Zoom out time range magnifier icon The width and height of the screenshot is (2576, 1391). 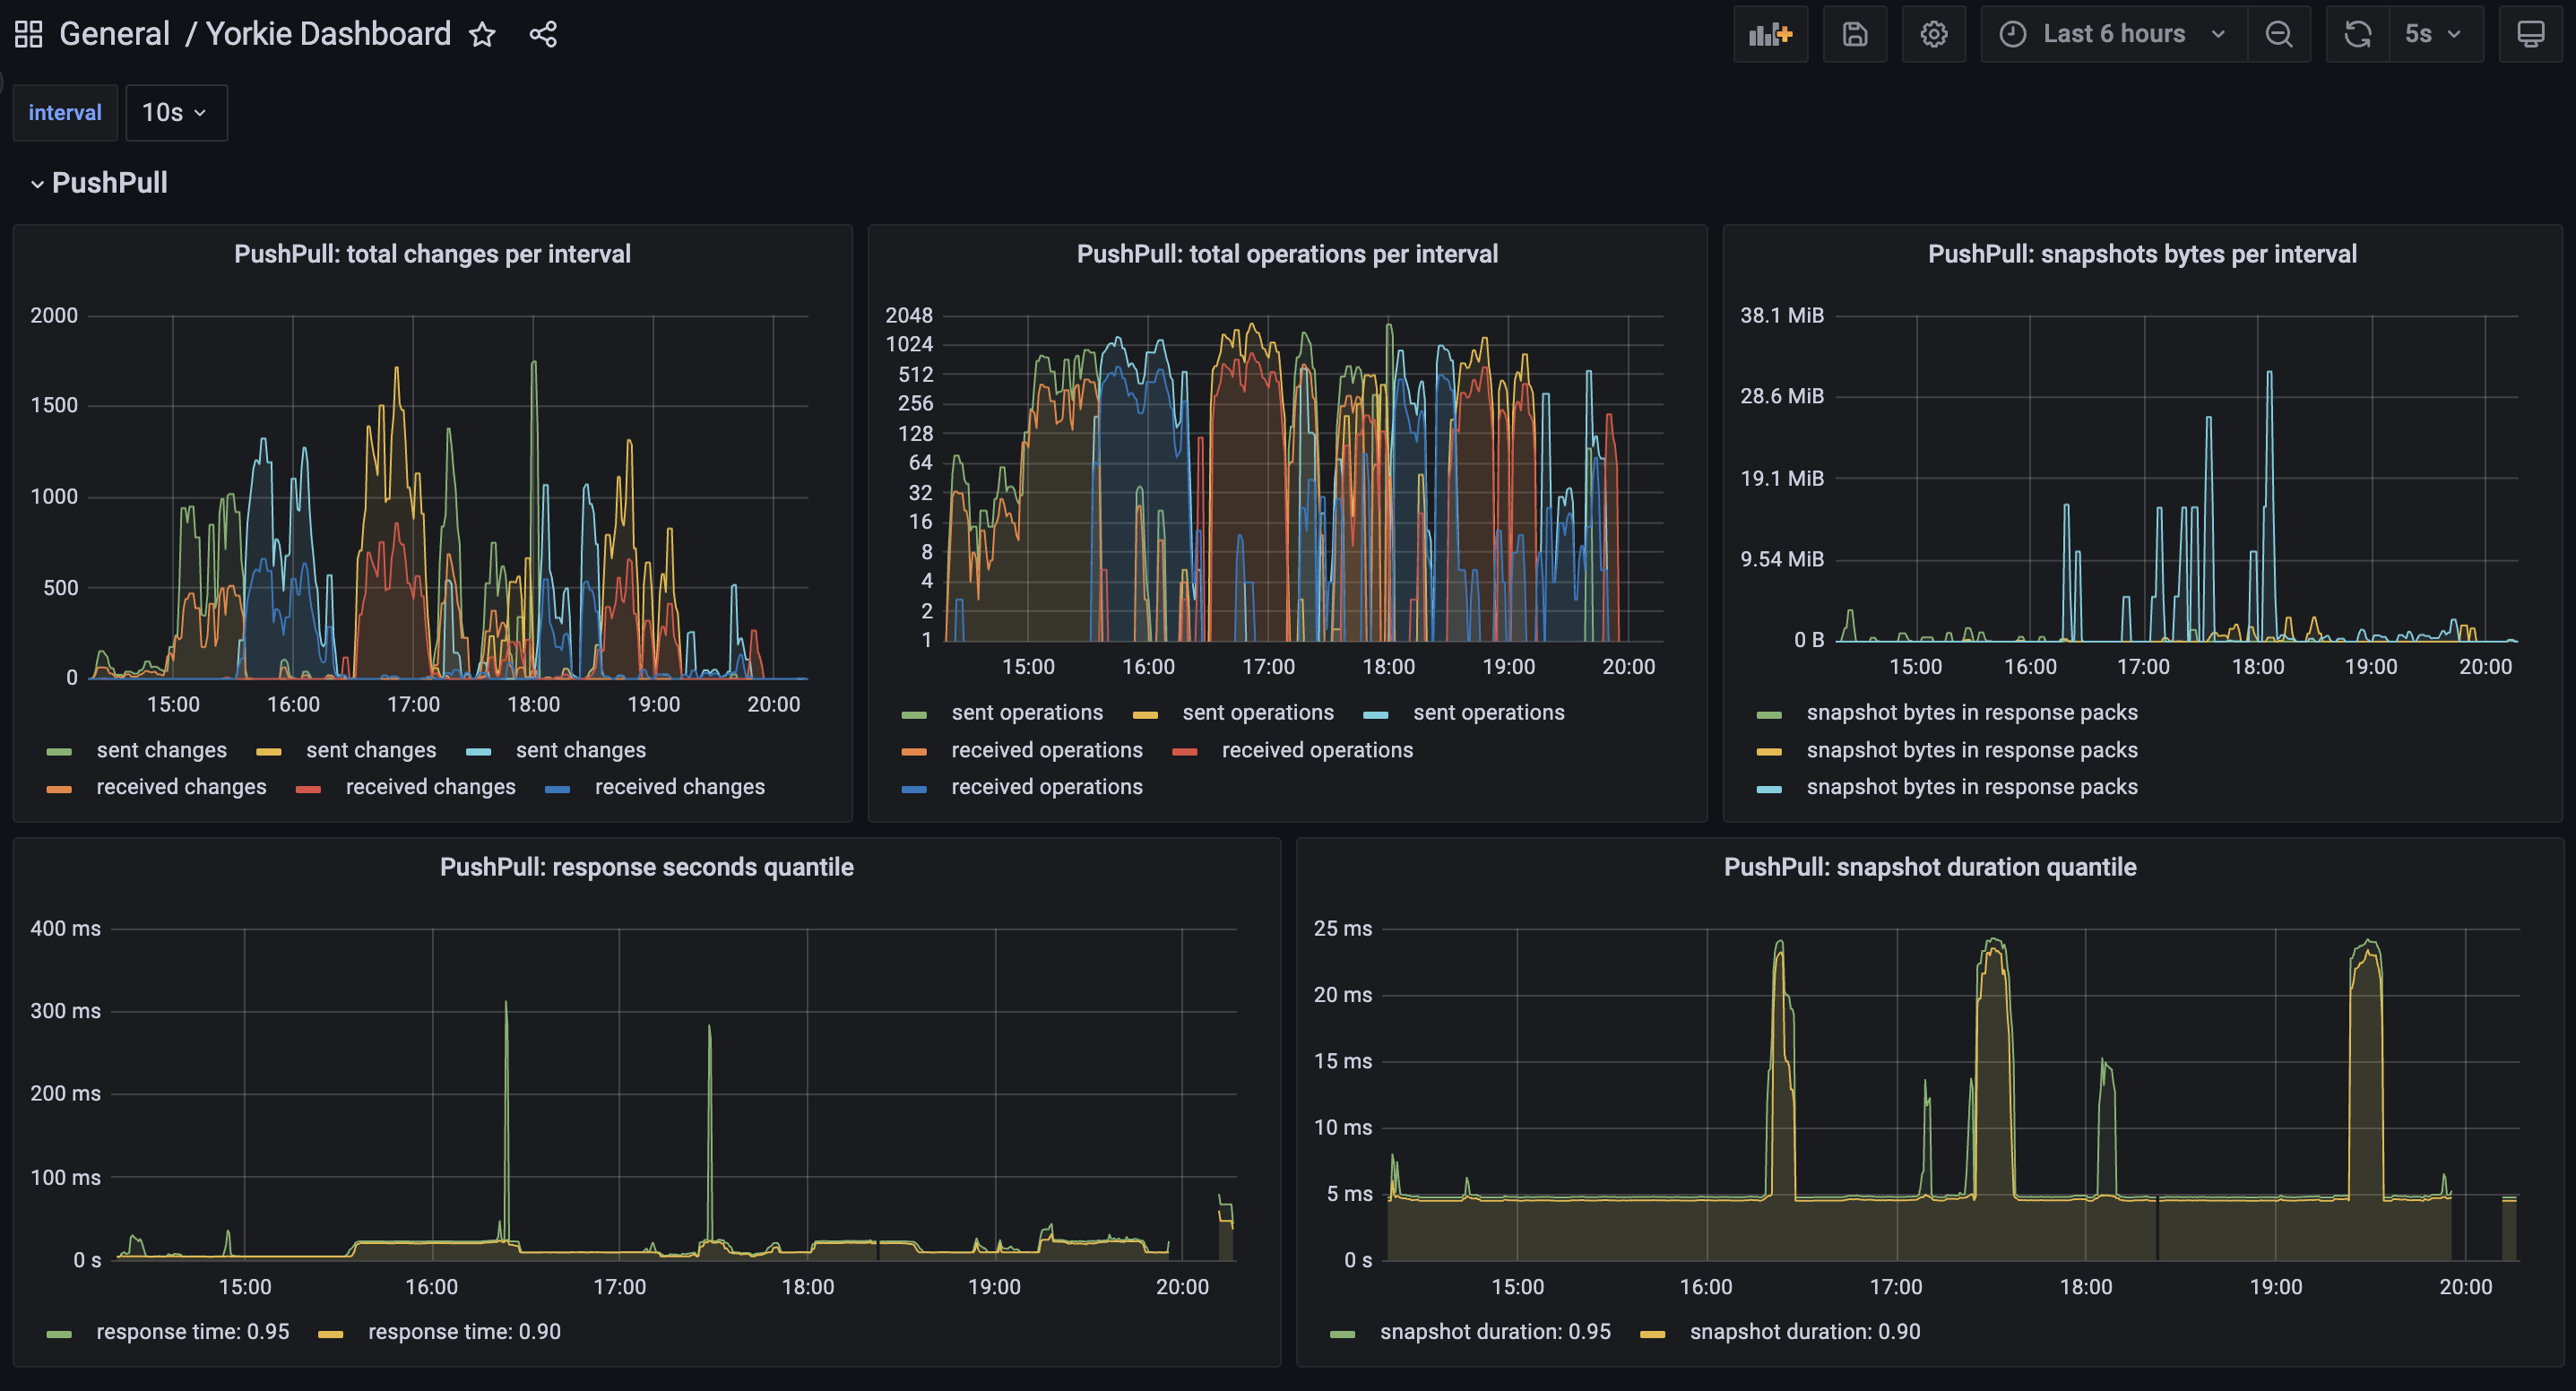[x=2278, y=34]
